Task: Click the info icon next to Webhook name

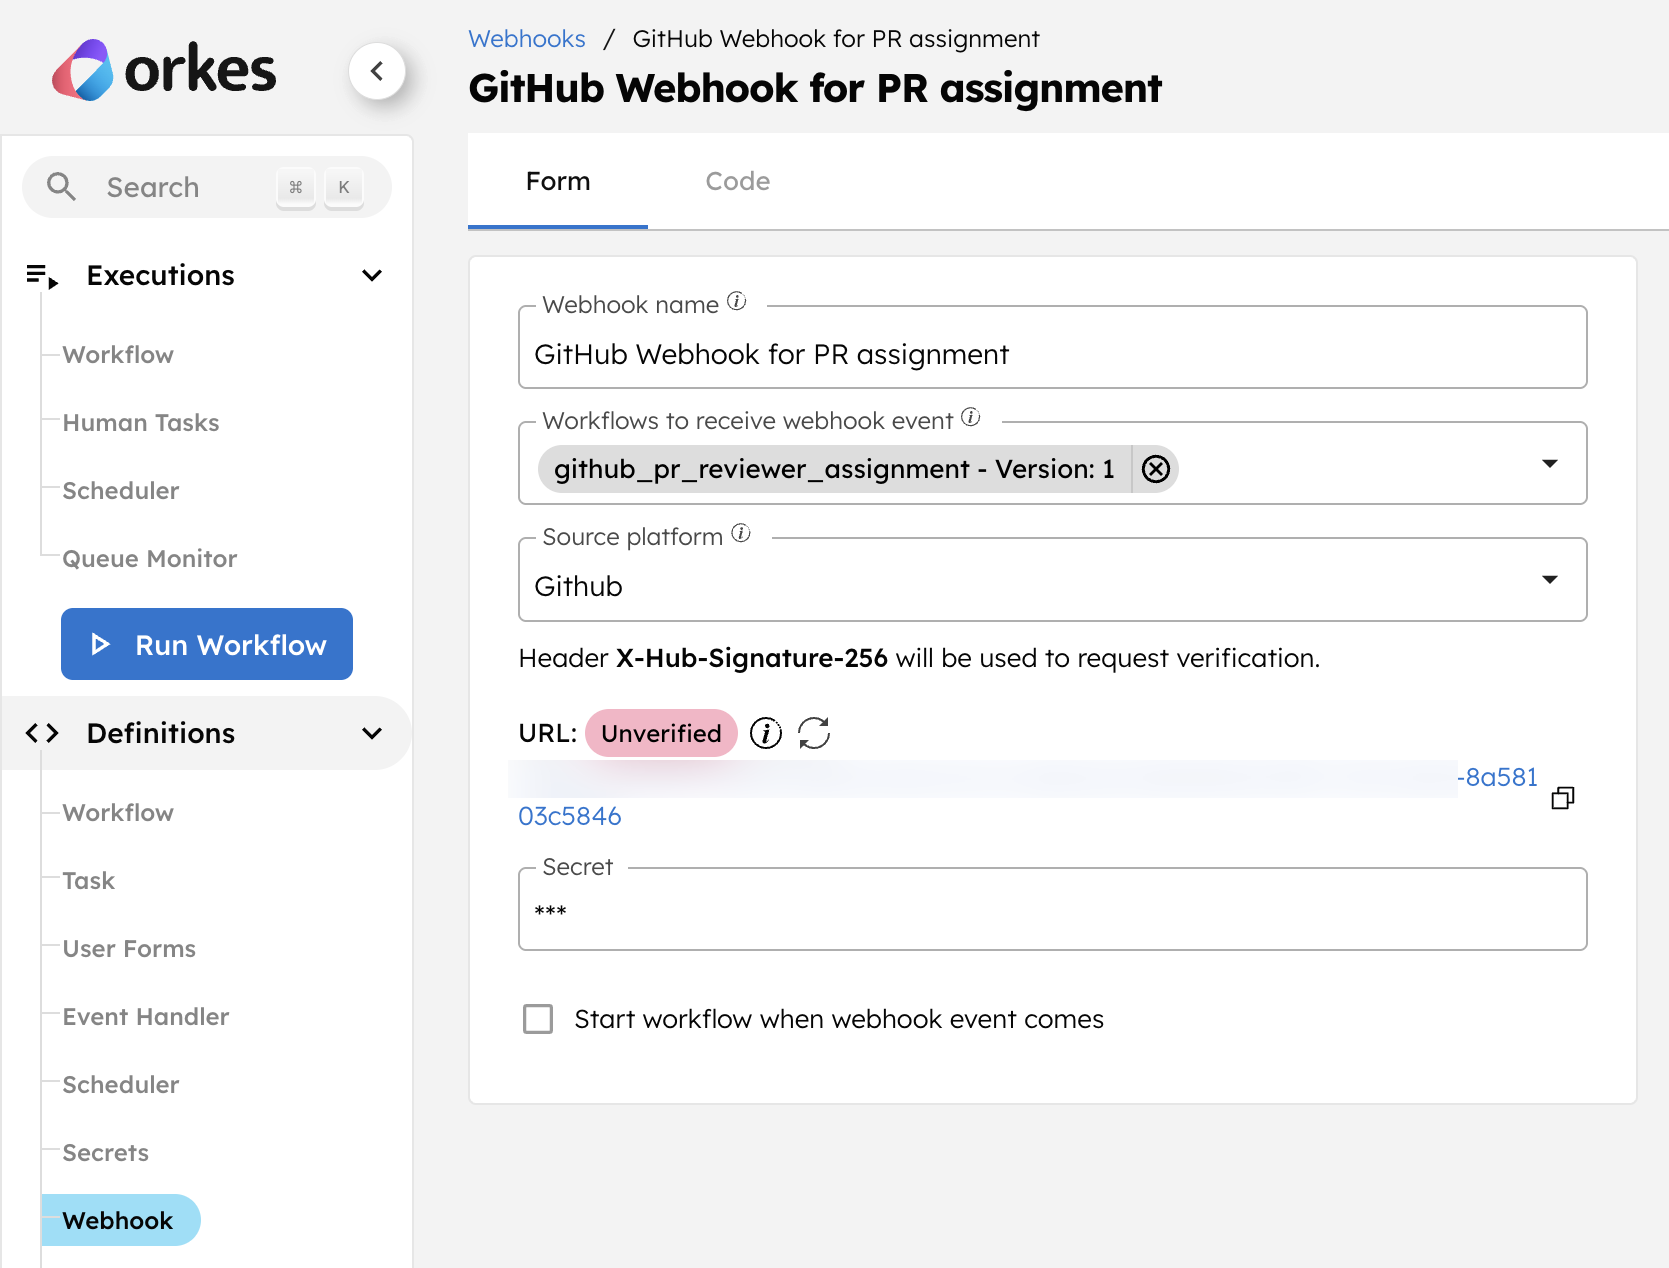Action: pyautogui.click(x=736, y=301)
